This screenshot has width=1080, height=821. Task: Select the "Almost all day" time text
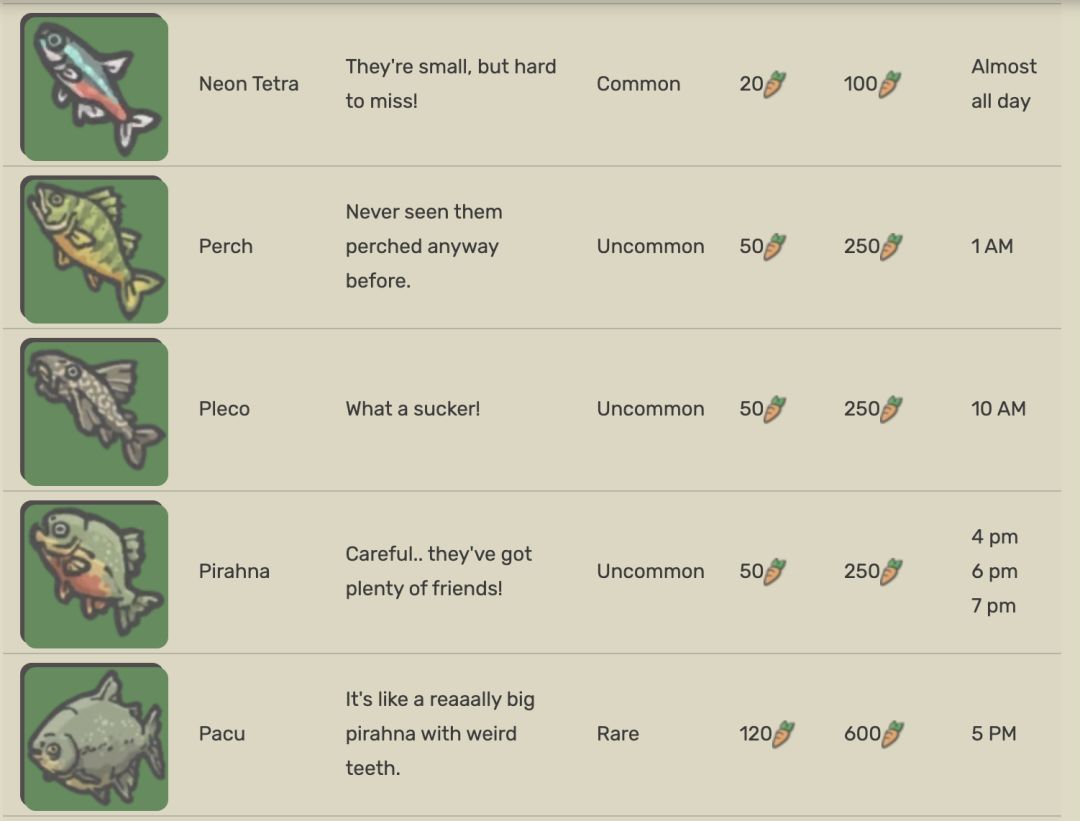pyautogui.click(x=1003, y=84)
